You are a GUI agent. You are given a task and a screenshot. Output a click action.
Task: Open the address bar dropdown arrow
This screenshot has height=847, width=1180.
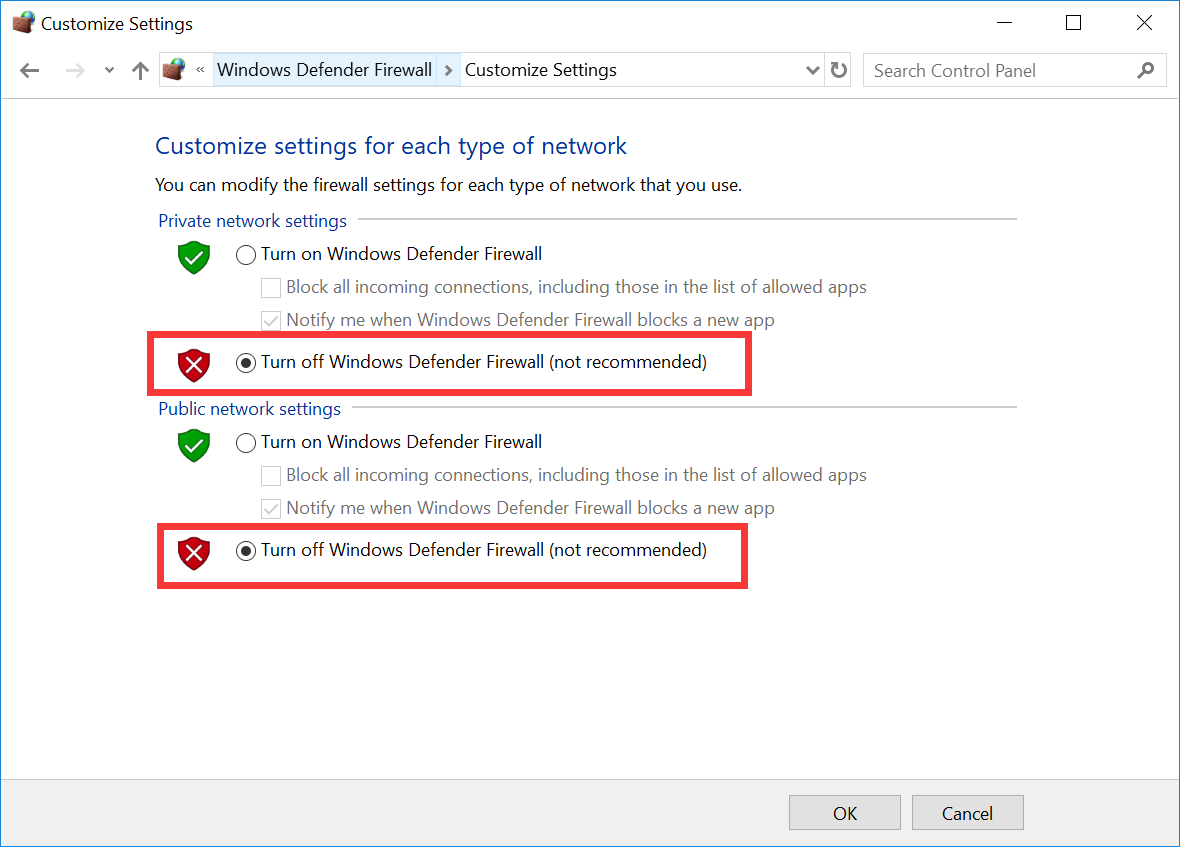point(812,70)
